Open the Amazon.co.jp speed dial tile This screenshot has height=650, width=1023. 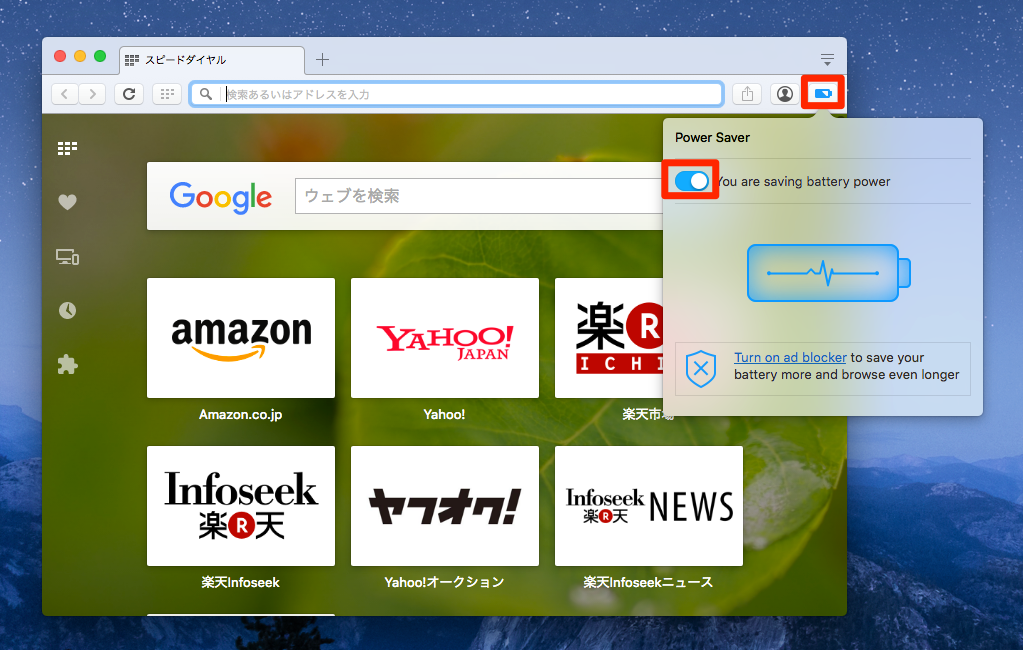point(241,338)
